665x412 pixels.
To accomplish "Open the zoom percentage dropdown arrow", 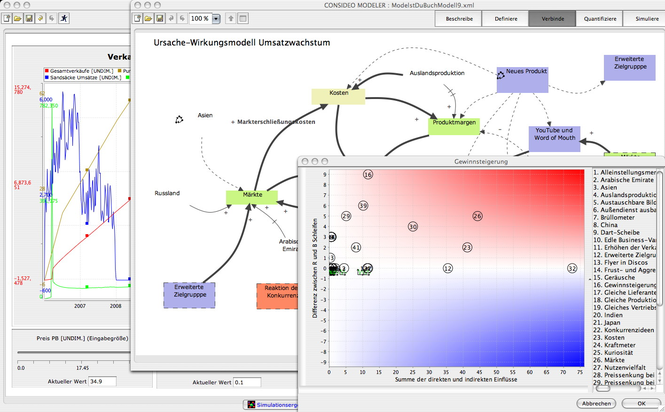I will pos(216,19).
